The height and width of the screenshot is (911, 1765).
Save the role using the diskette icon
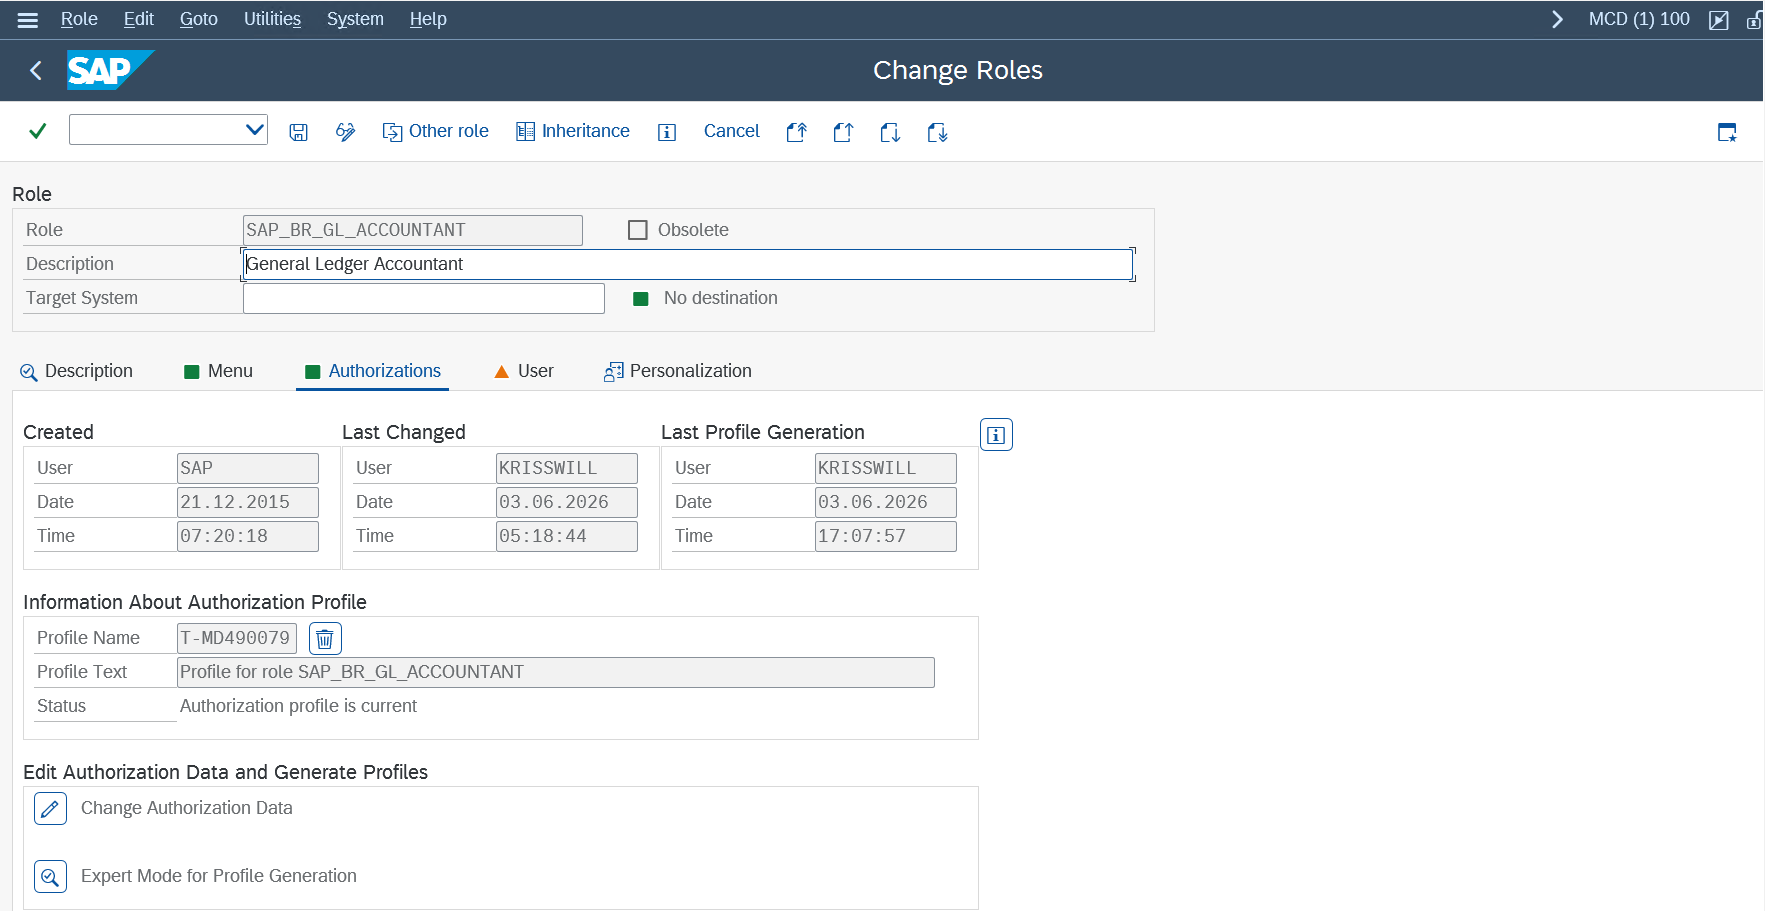click(x=298, y=132)
